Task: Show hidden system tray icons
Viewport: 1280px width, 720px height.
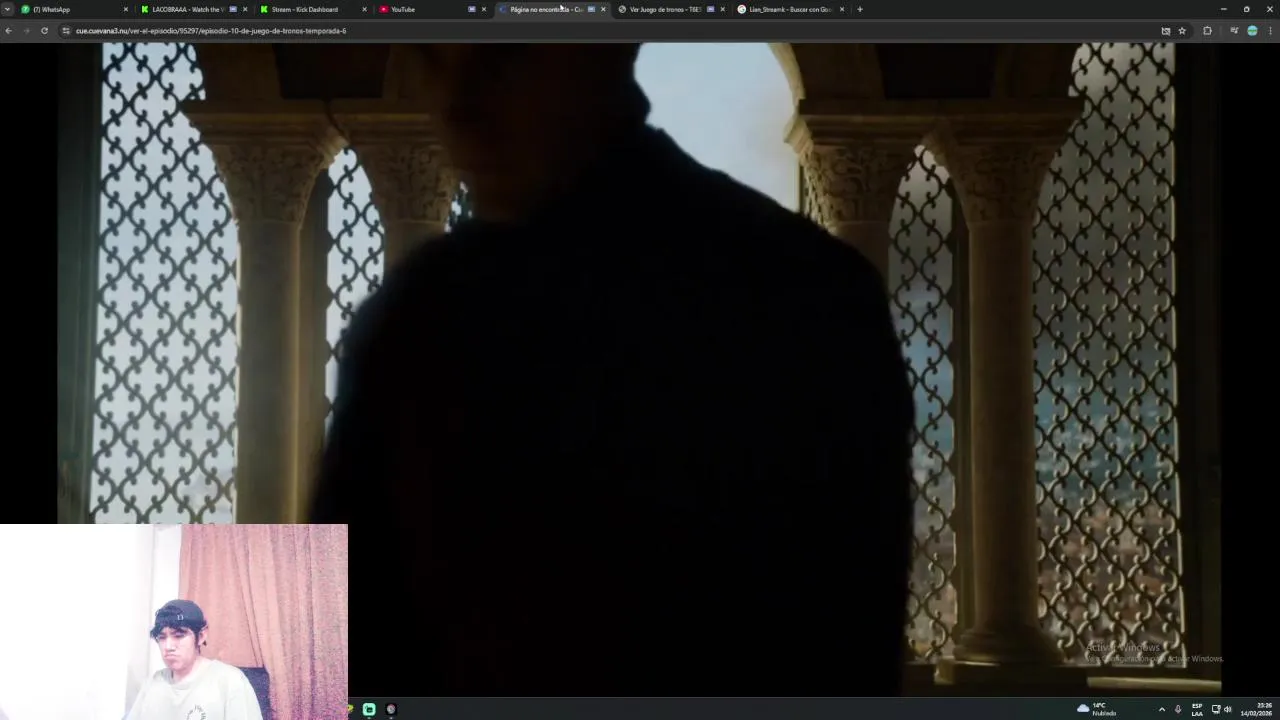Action: [x=1161, y=709]
